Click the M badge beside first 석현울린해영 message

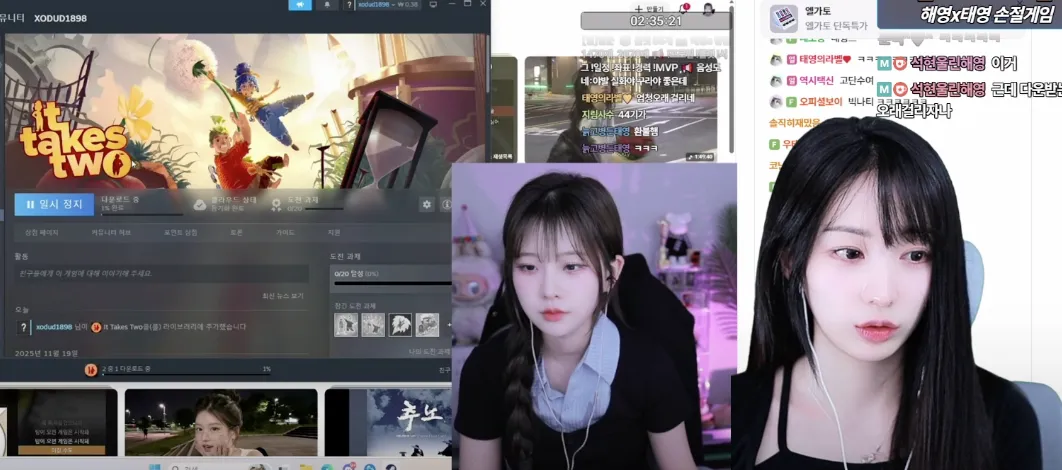884,64
